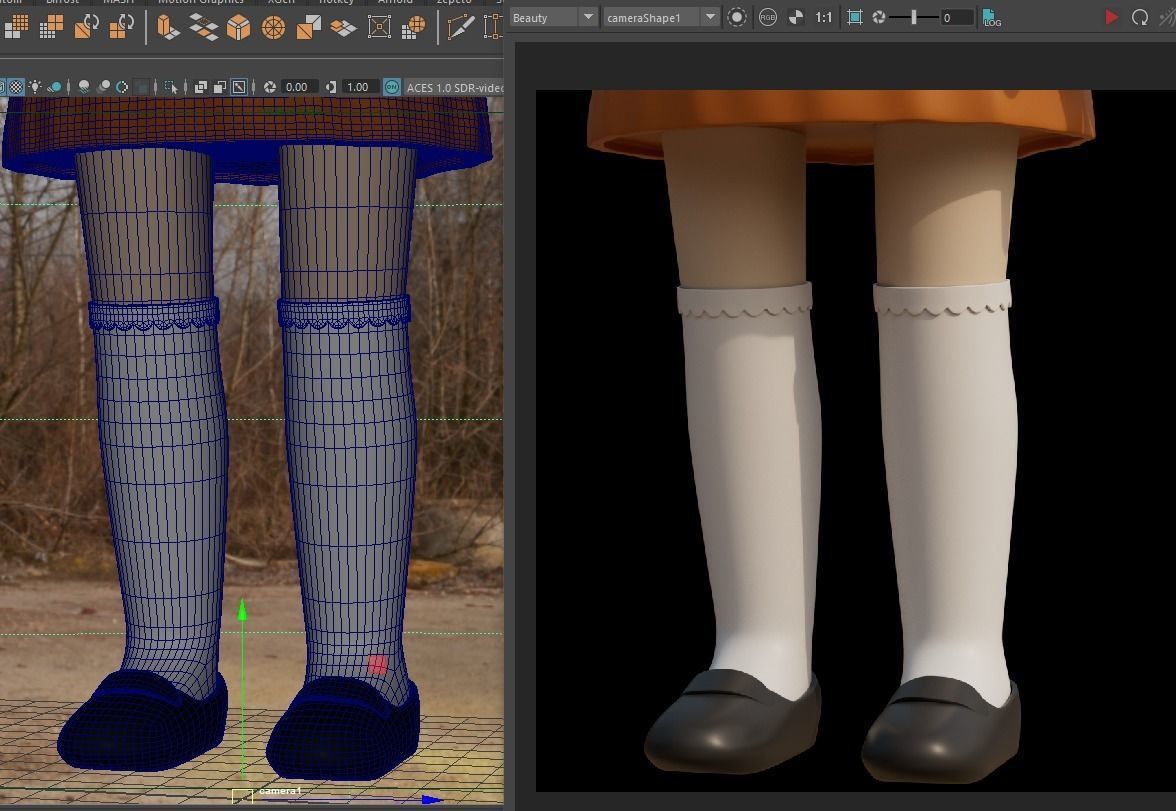Toggle use all lights bulb icon
The width and height of the screenshot is (1176, 811).
[35, 87]
